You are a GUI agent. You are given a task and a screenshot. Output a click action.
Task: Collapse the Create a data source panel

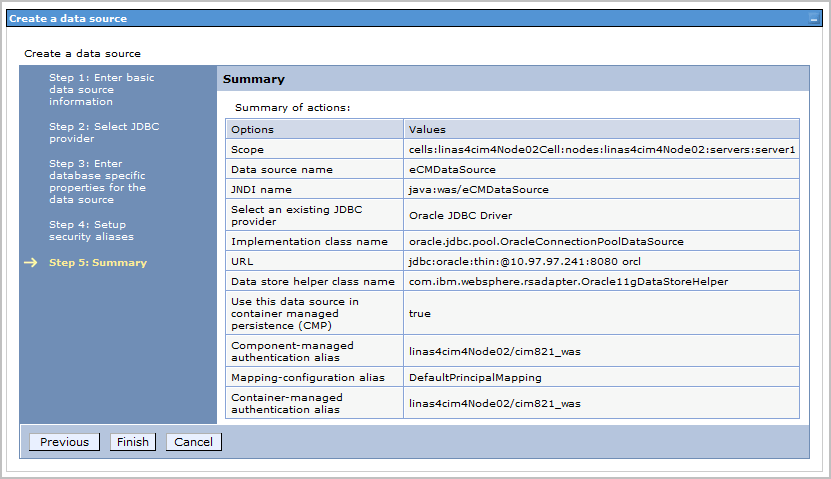(813, 19)
